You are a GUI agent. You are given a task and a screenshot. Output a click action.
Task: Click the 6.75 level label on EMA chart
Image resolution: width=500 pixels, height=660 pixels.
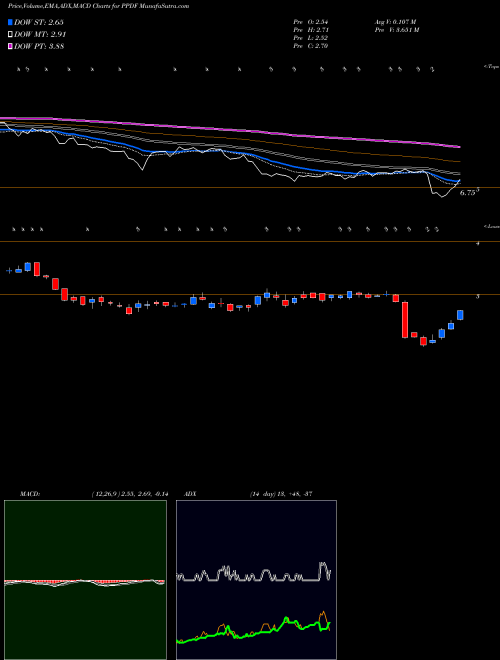coord(468,193)
